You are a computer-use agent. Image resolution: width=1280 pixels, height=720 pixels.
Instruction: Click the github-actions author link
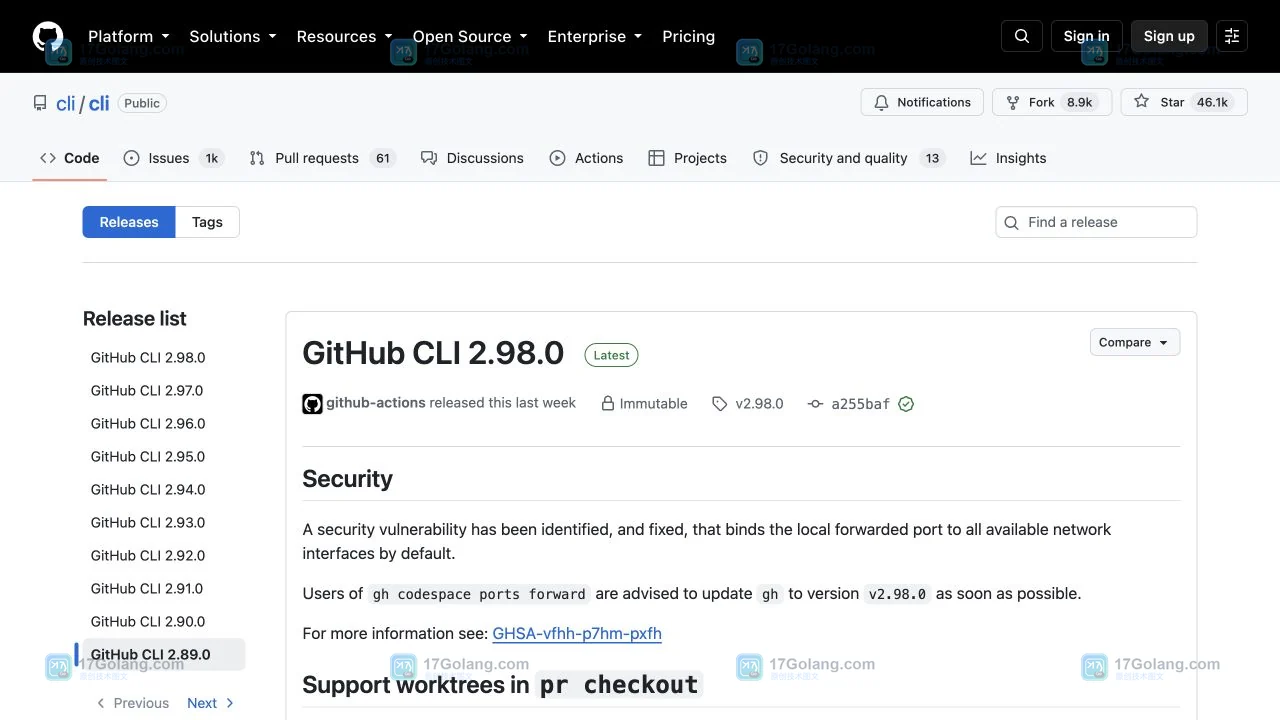(x=375, y=403)
